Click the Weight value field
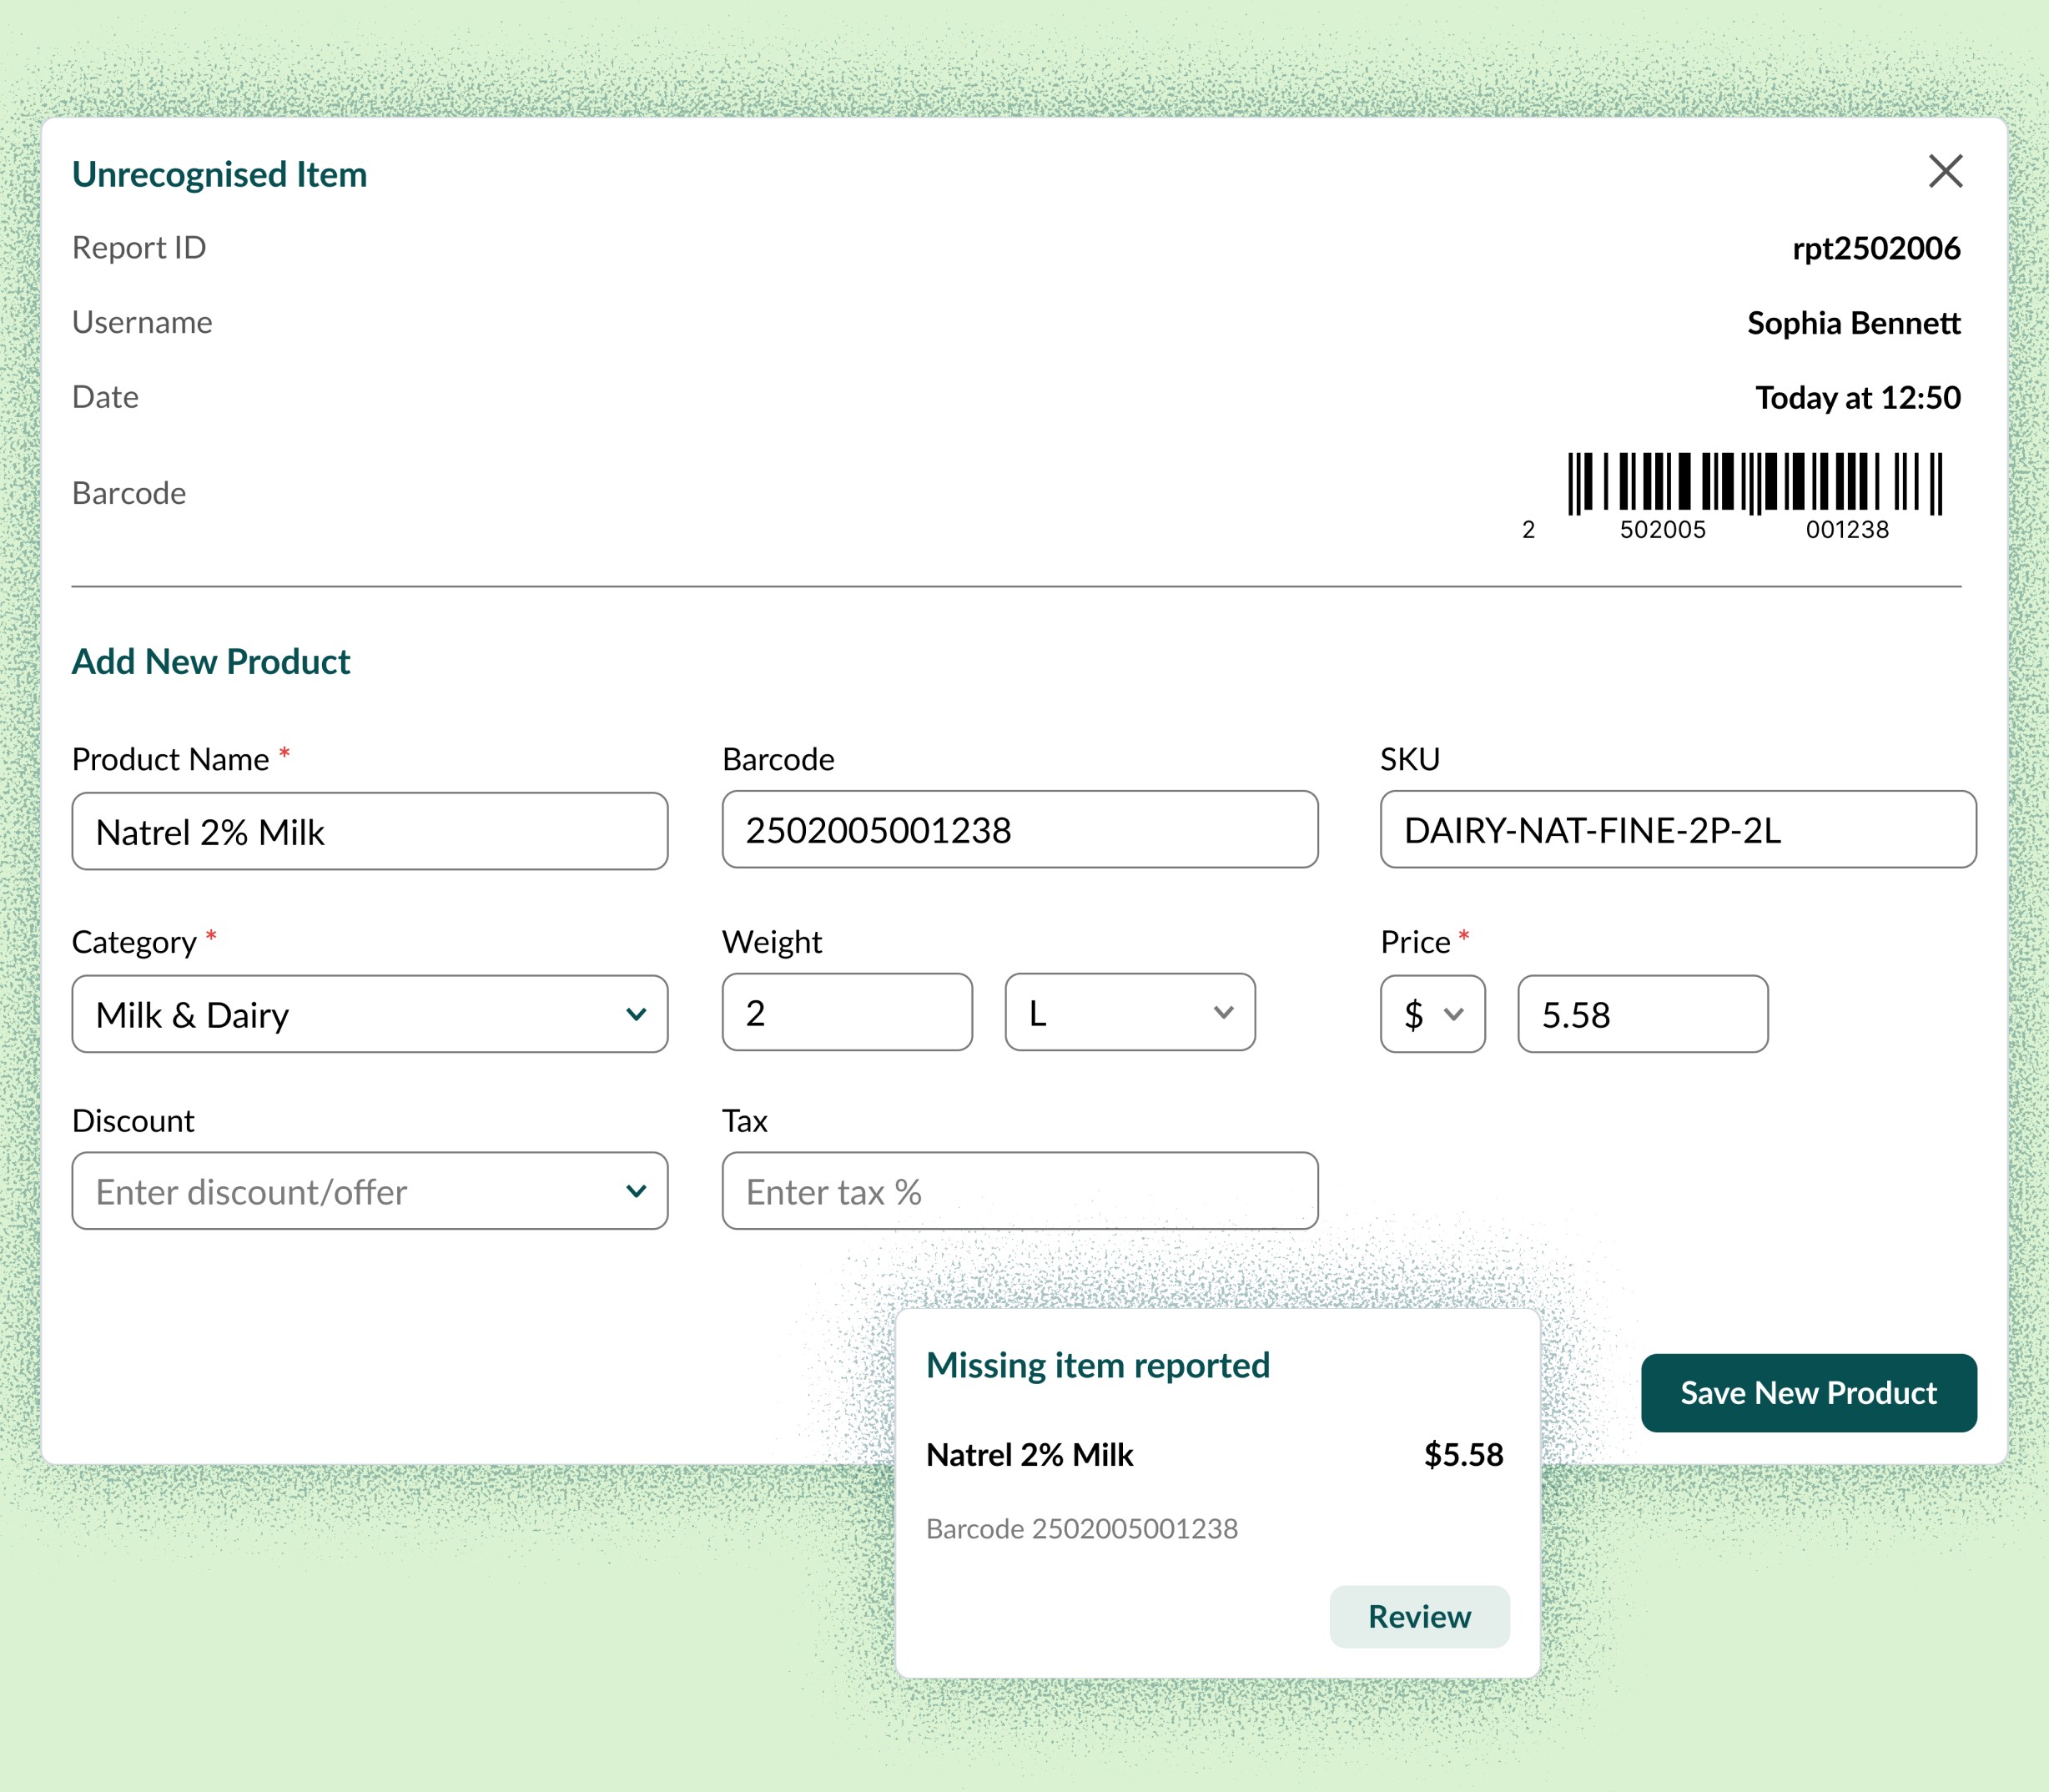 pyautogui.click(x=846, y=1012)
